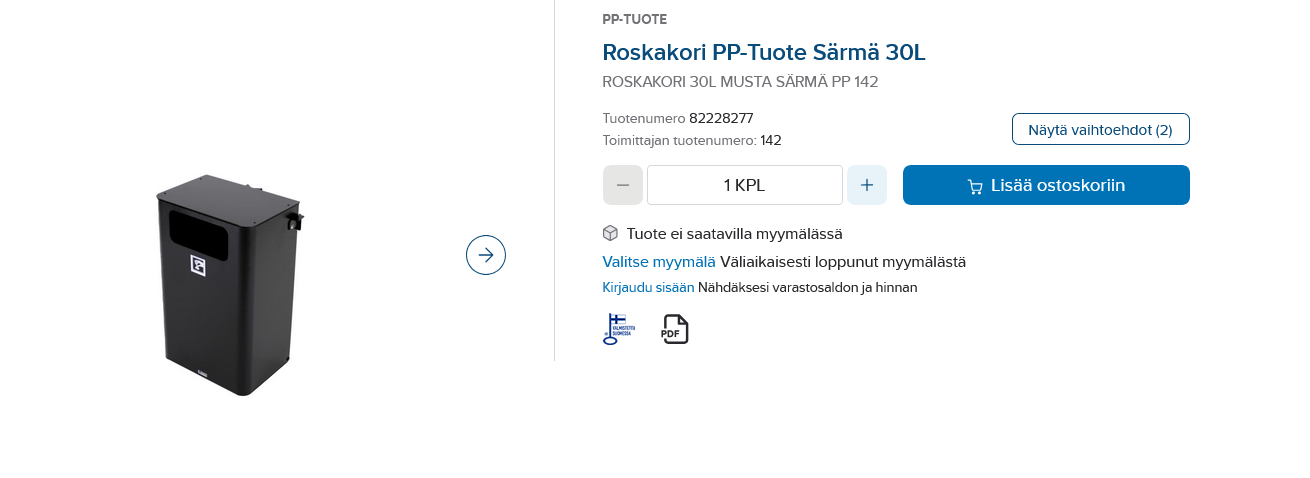Viewport: 1310px width, 478px height.
Task: Follow the Valitse myymälä link
Action: tap(659, 262)
